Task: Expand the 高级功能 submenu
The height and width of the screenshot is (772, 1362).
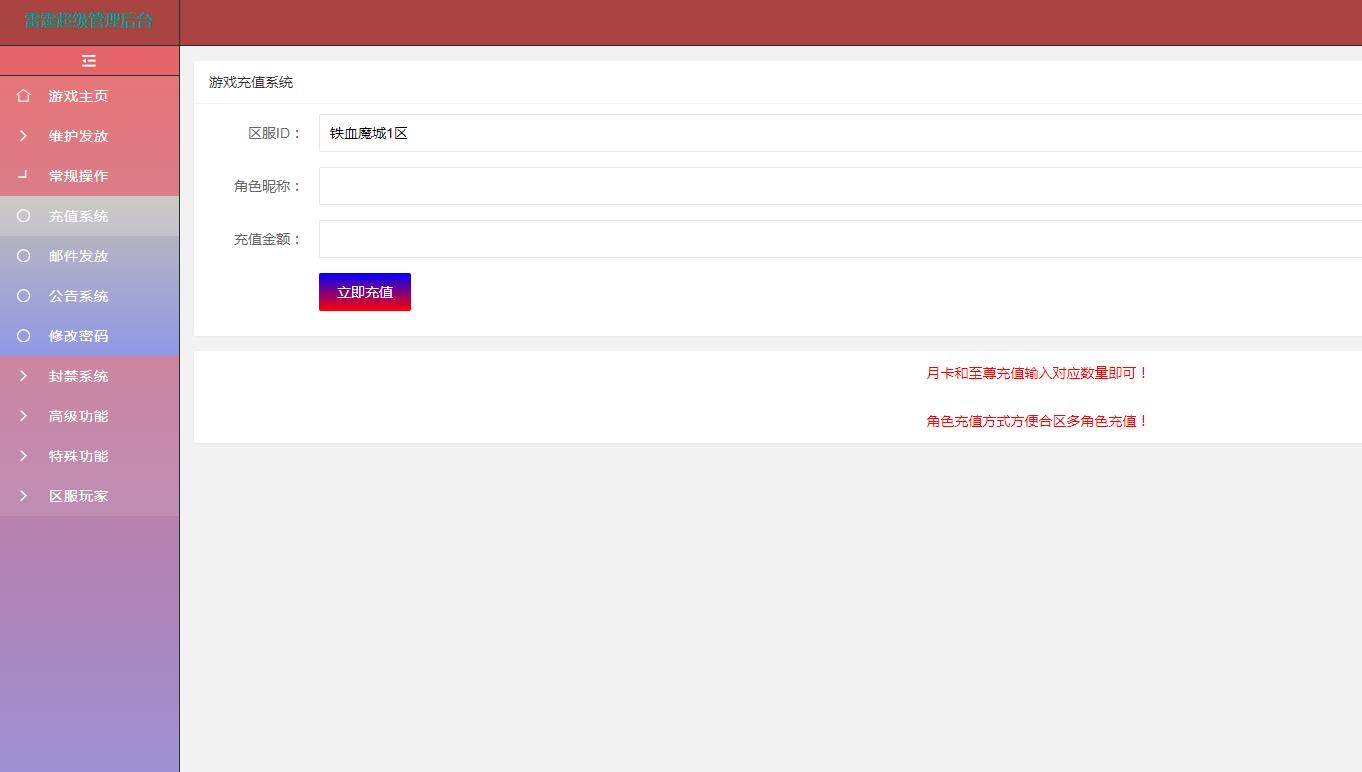Action: [x=78, y=416]
